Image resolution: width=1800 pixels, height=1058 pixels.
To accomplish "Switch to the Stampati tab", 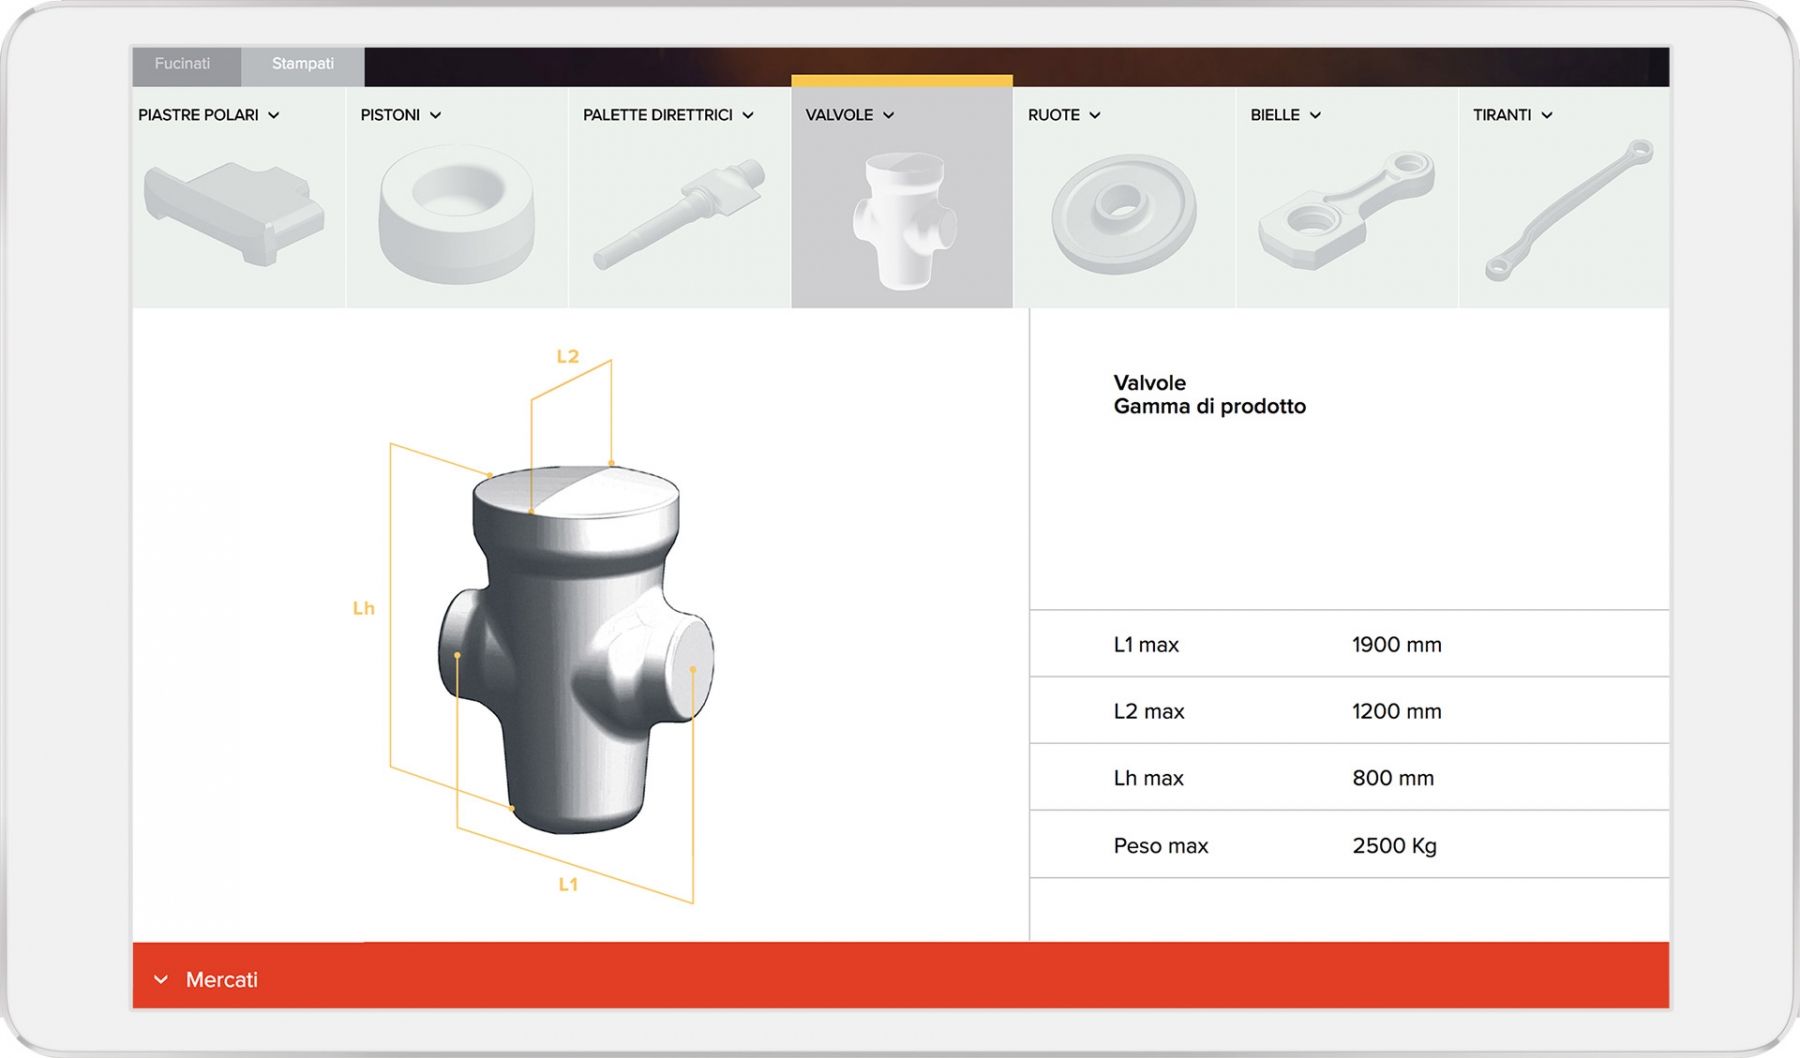I will coord(303,65).
